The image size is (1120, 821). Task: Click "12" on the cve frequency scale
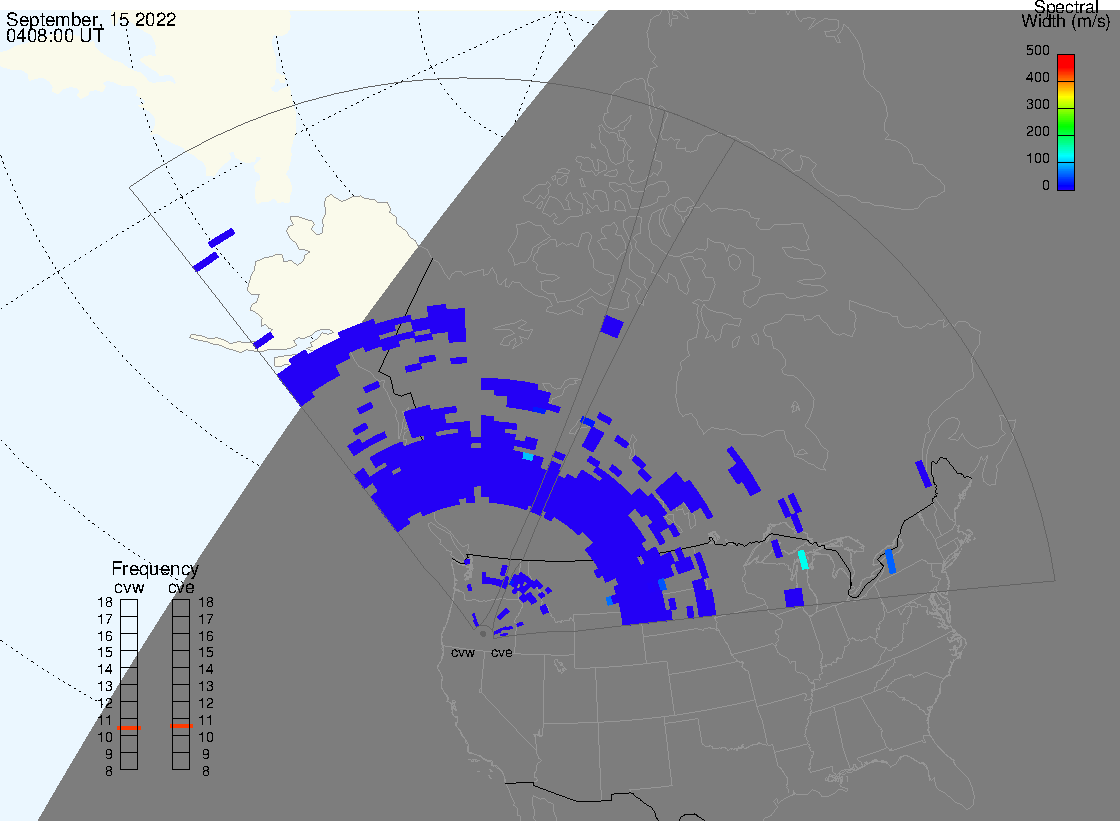206,704
